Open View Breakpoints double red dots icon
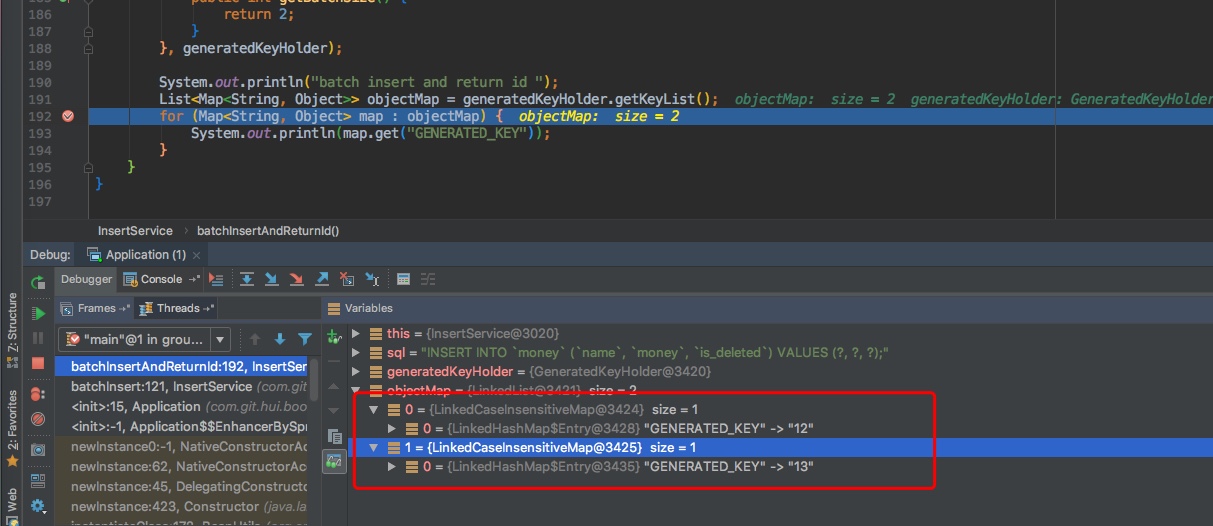Screen dimensions: 1213x526 (38, 394)
